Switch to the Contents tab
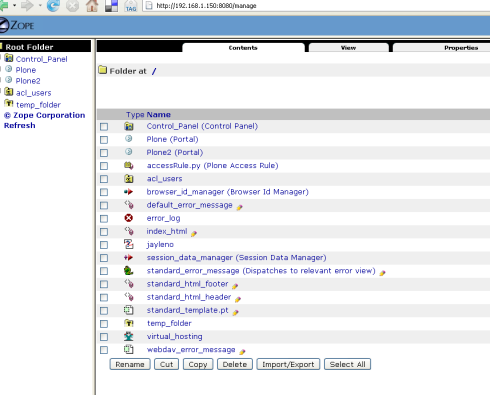 243,48
